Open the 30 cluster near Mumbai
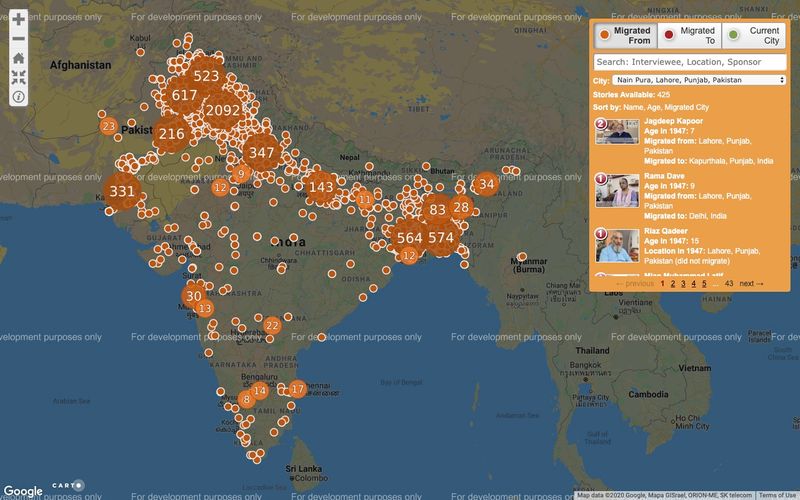800x500 pixels. (193, 296)
